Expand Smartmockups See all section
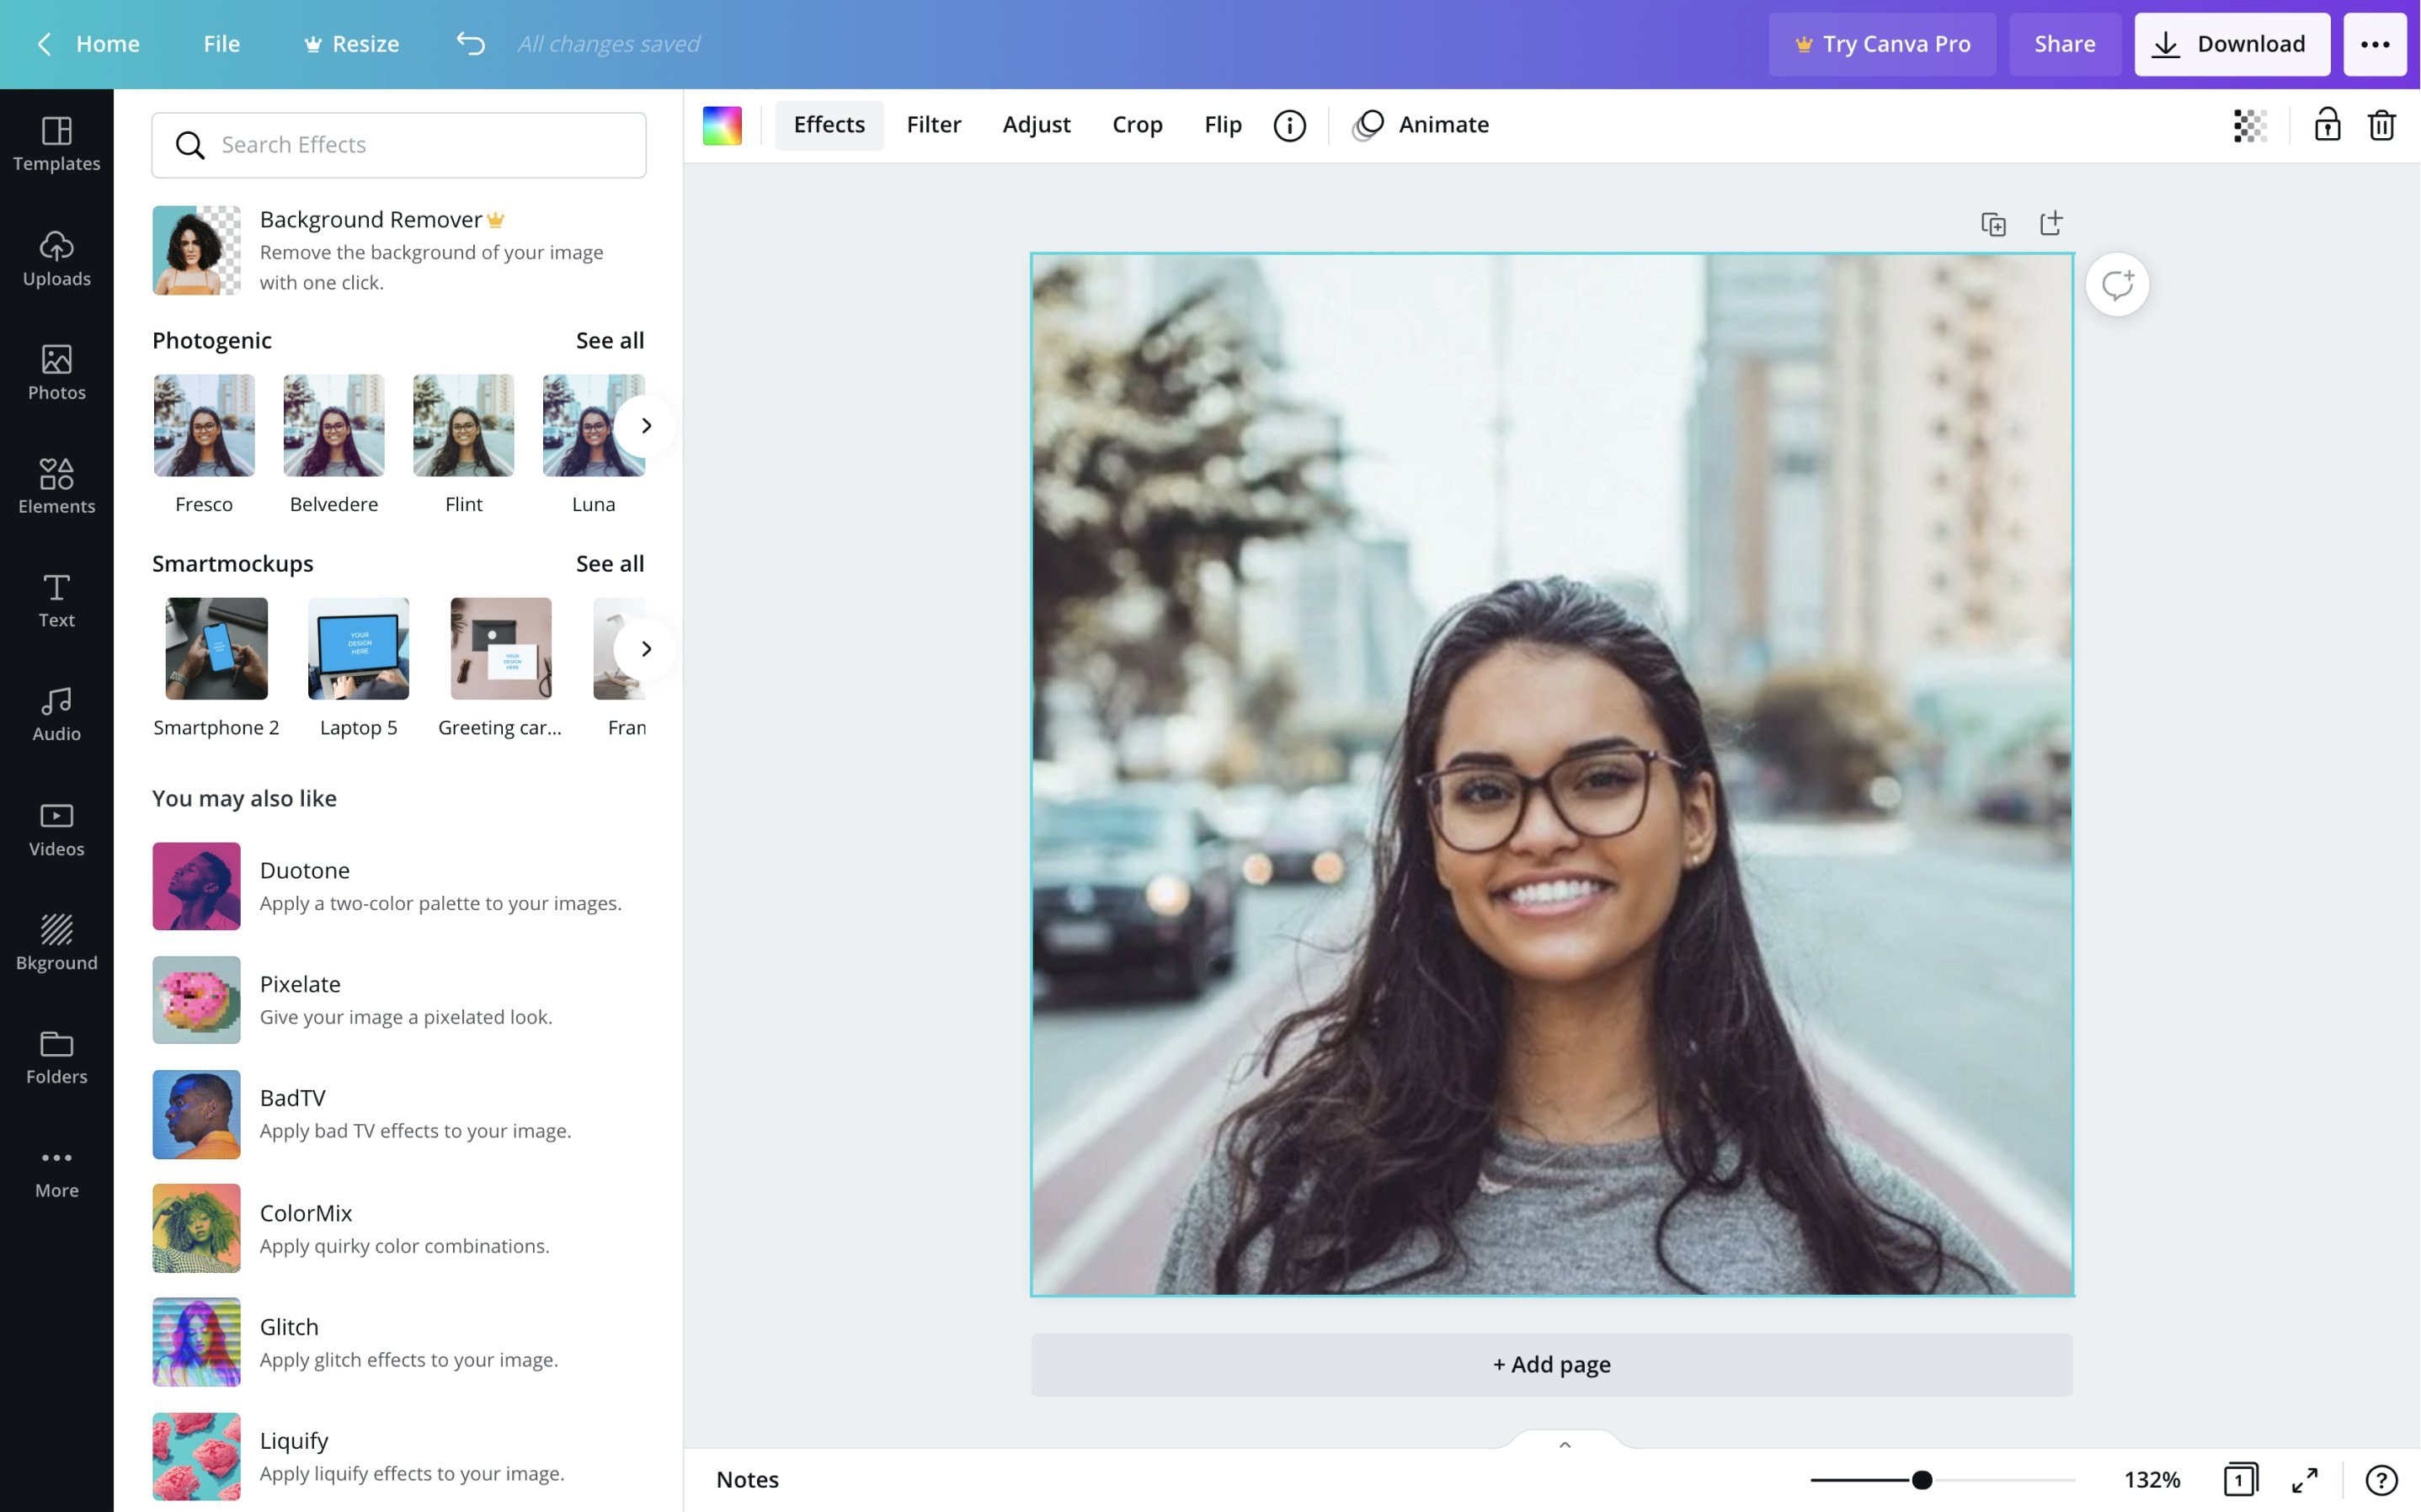This screenshot has height=1512, width=2421. 610,562
